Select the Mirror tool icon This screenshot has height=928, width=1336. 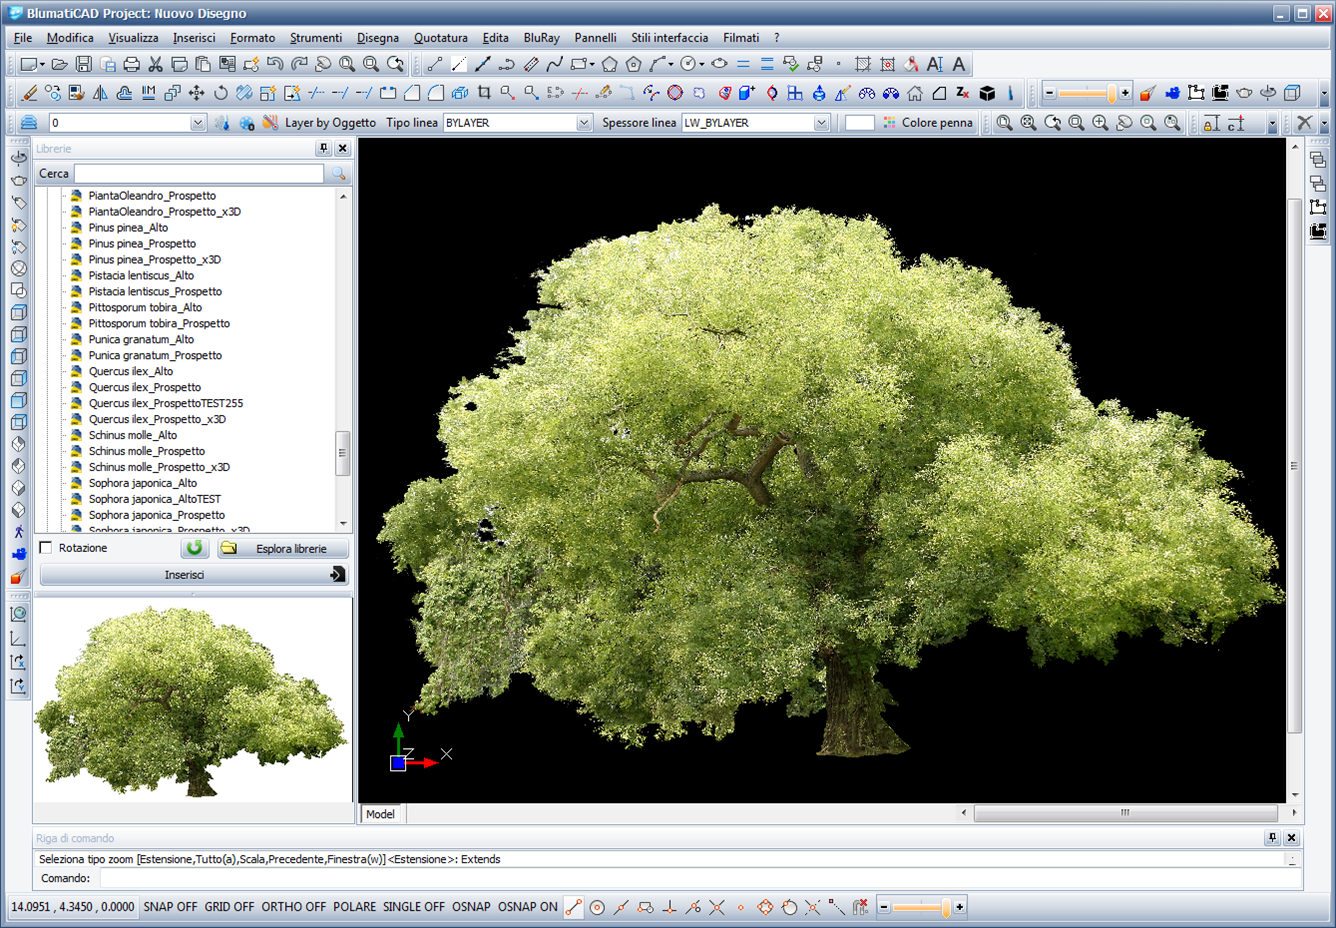[100, 93]
